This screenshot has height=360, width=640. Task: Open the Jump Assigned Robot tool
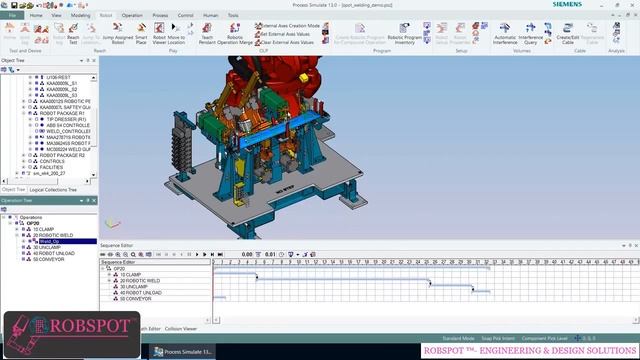pyautogui.click(x=118, y=33)
